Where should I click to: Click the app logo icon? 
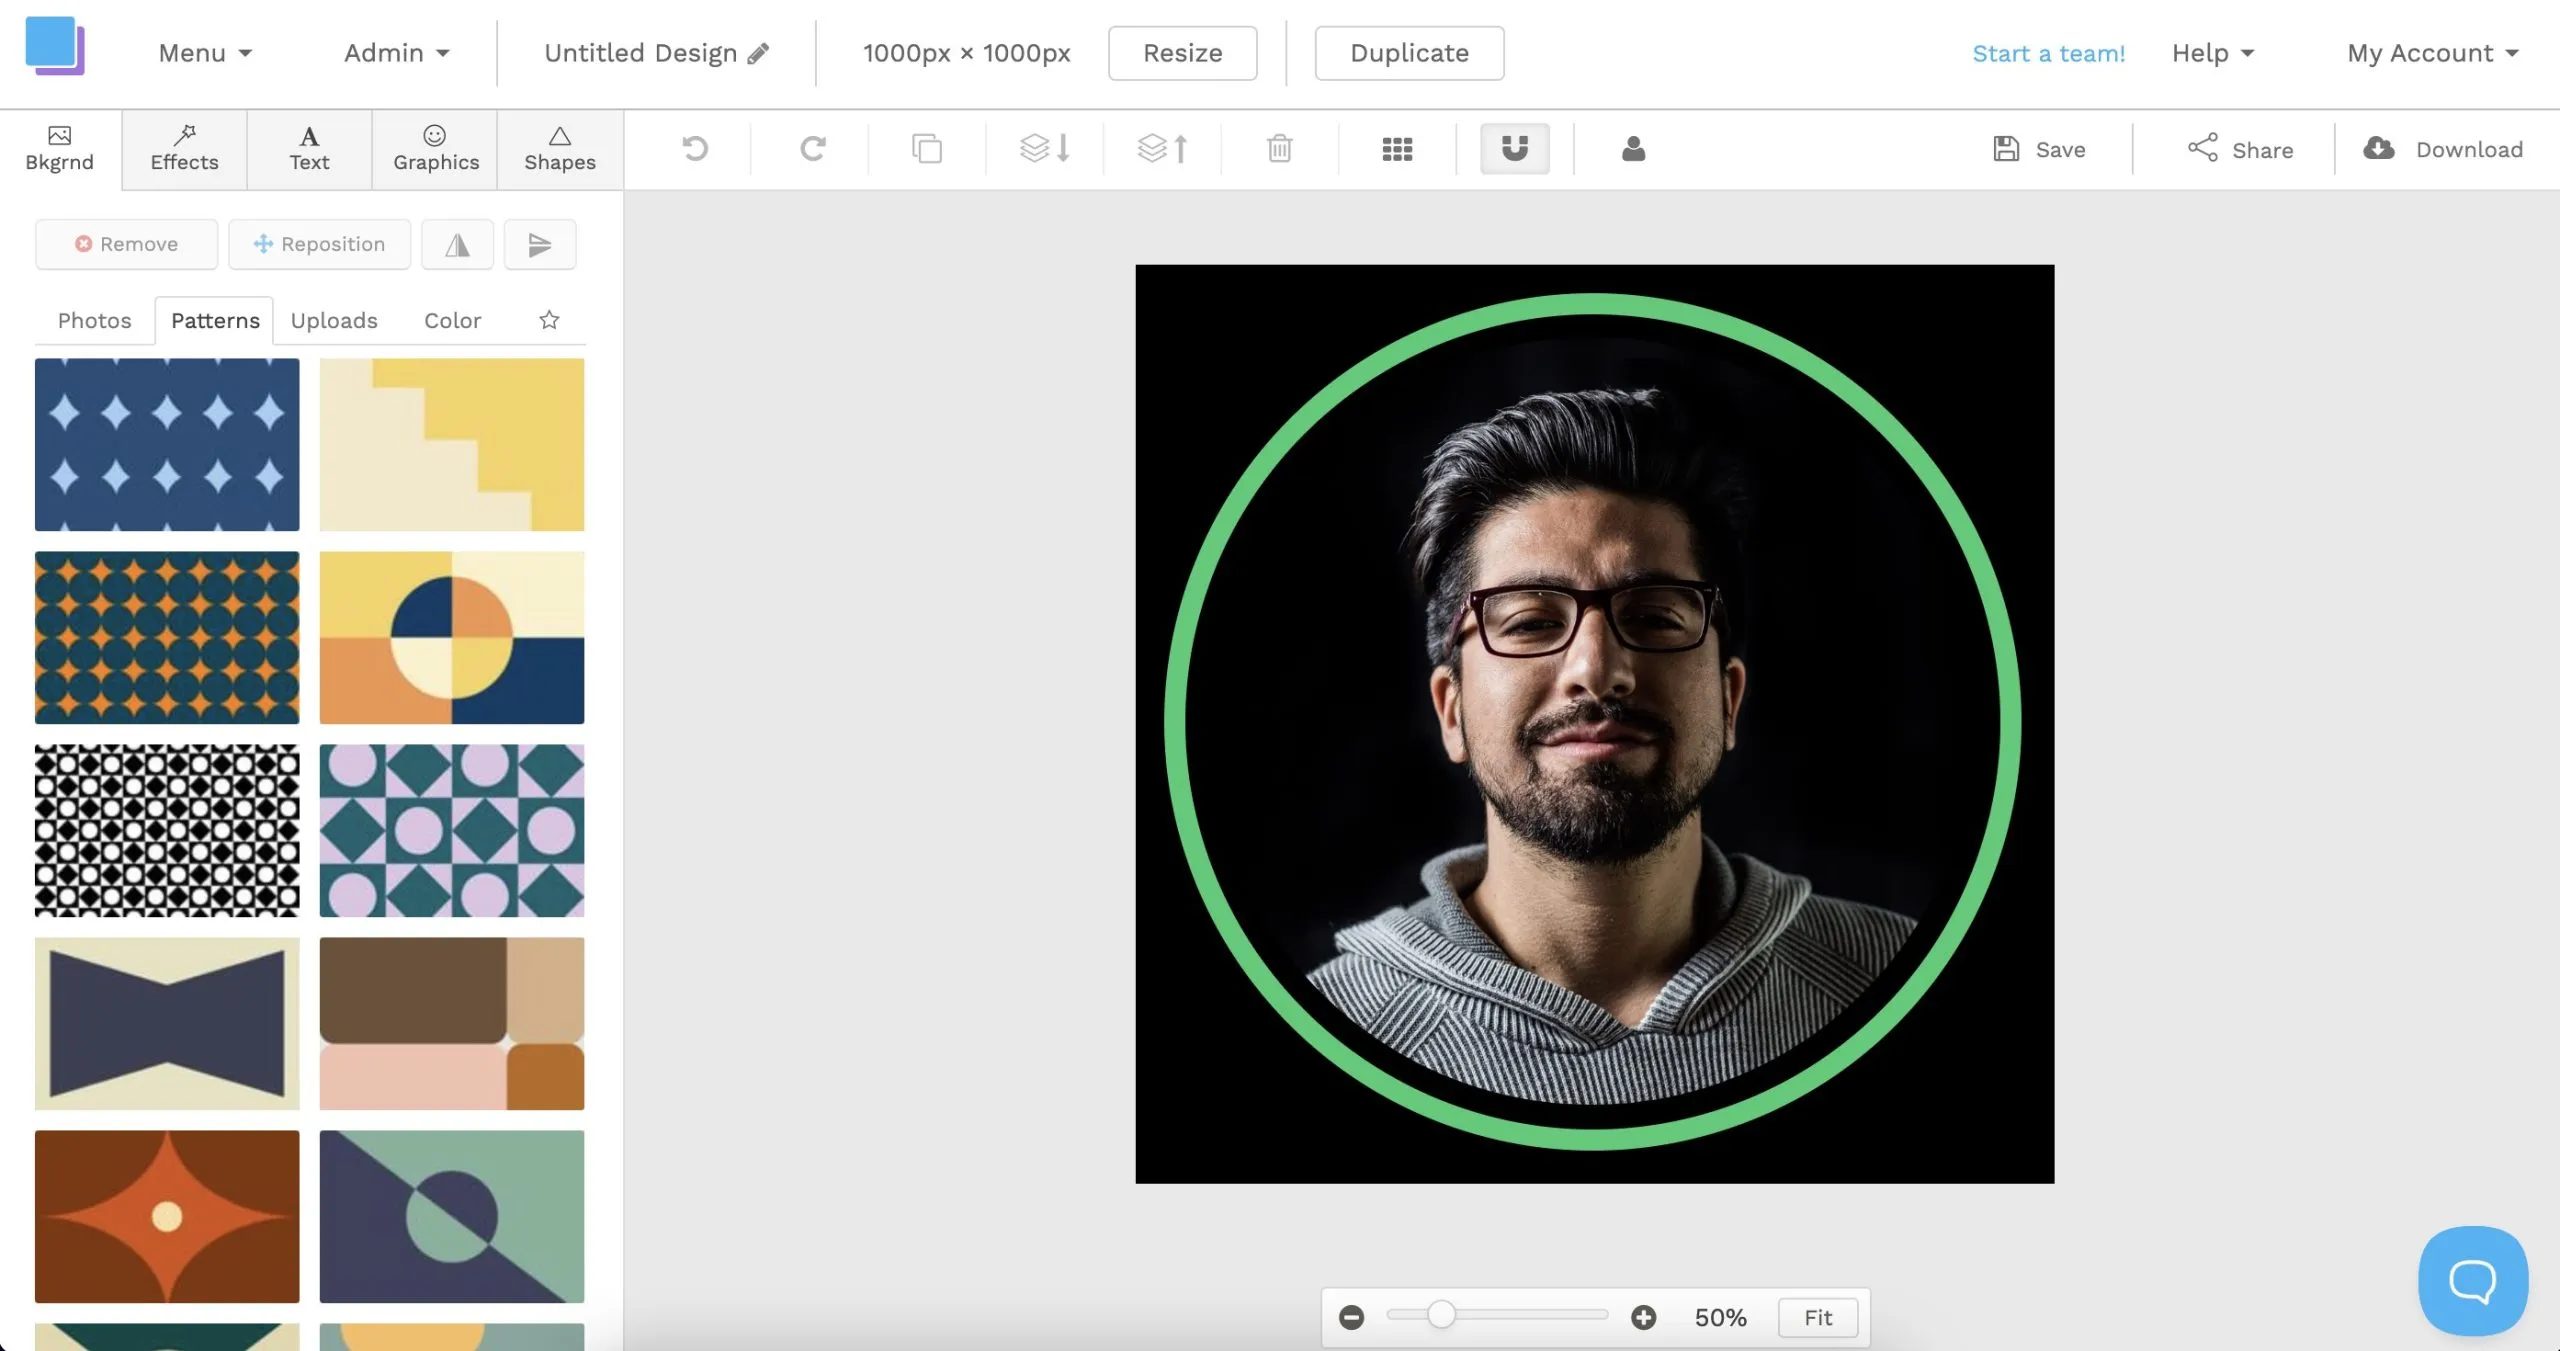point(55,46)
